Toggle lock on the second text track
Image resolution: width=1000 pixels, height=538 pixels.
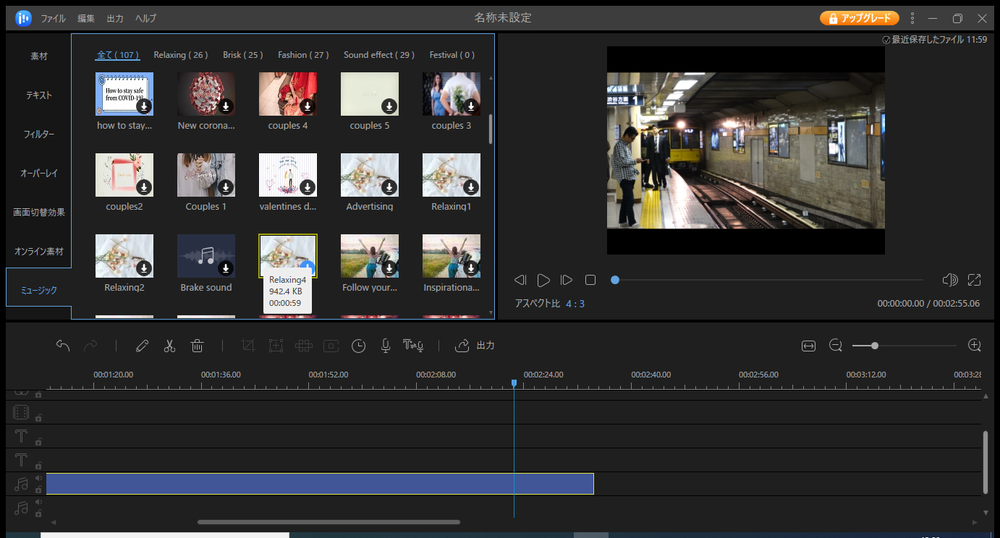point(38,465)
